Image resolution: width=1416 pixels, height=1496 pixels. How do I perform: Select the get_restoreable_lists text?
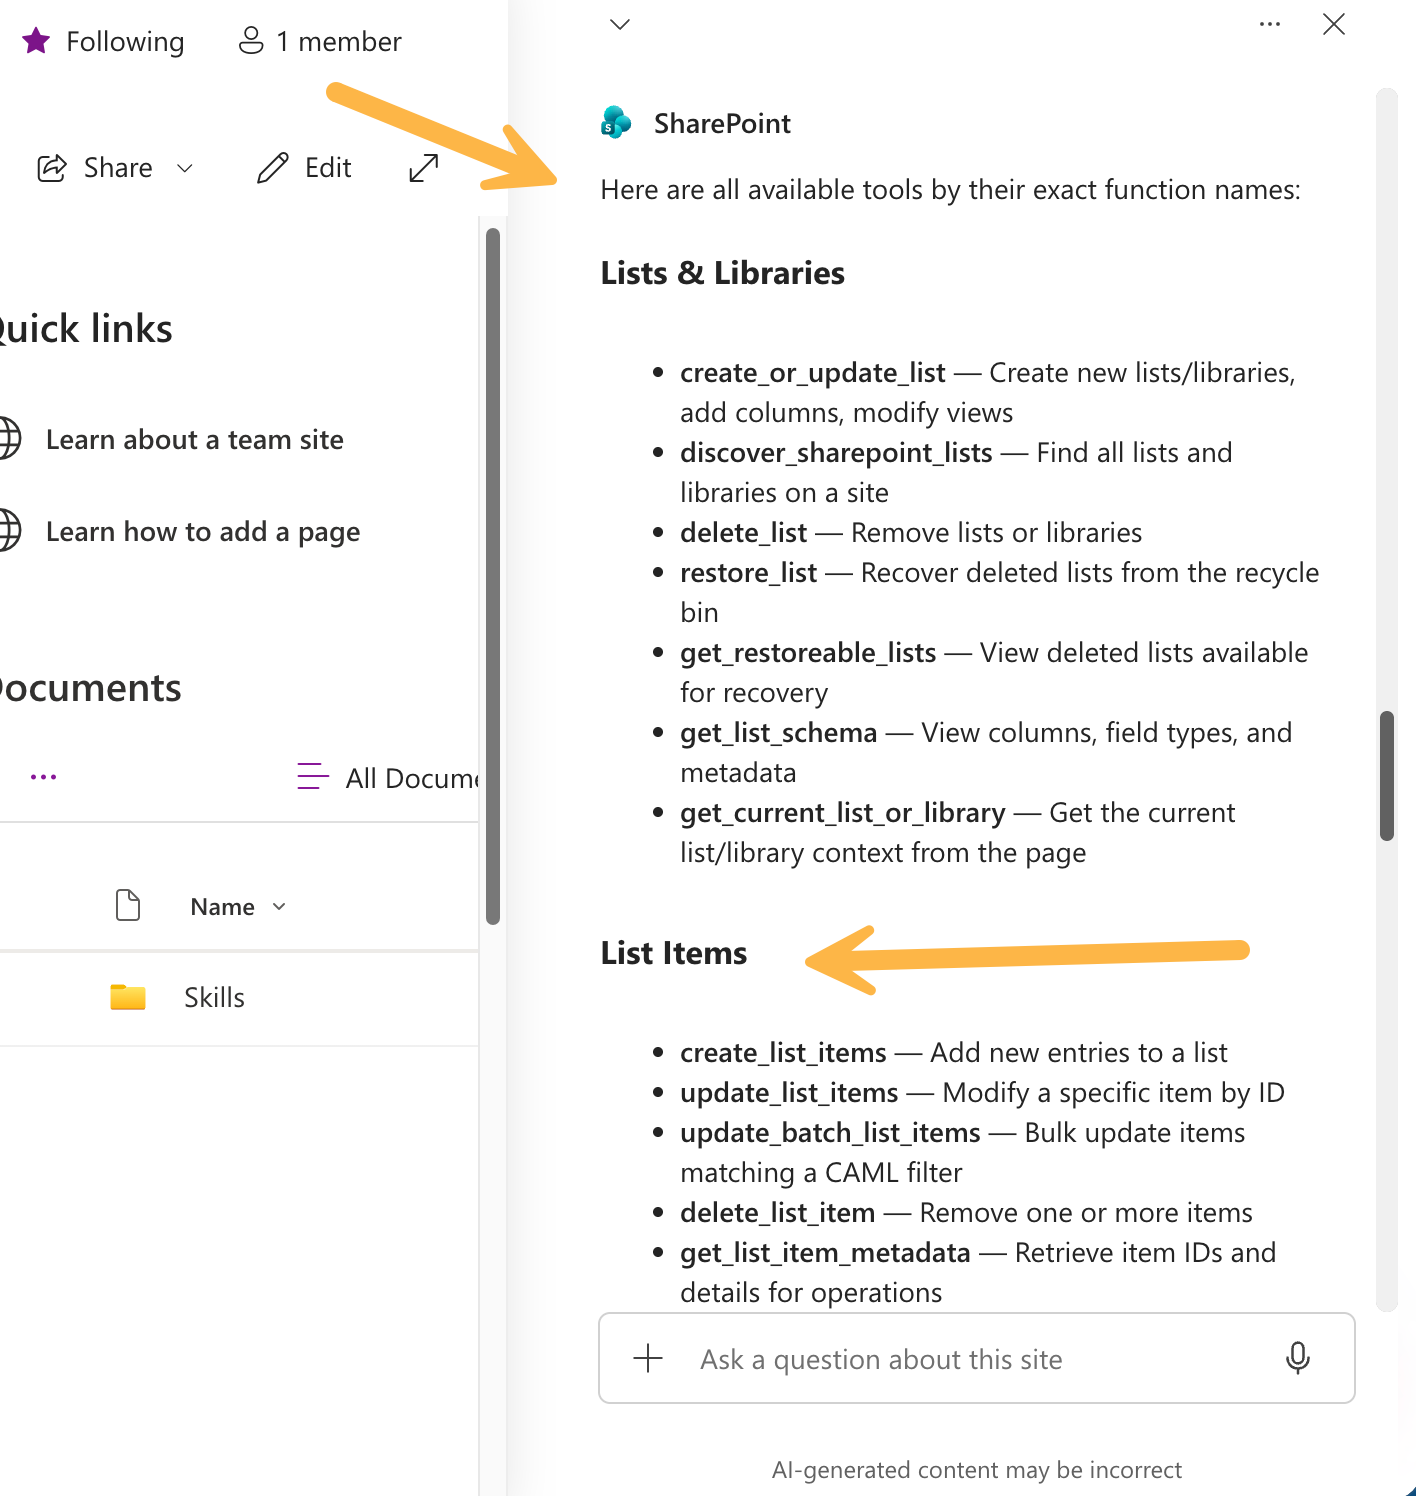pyautogui.click(x=808, y=653)
